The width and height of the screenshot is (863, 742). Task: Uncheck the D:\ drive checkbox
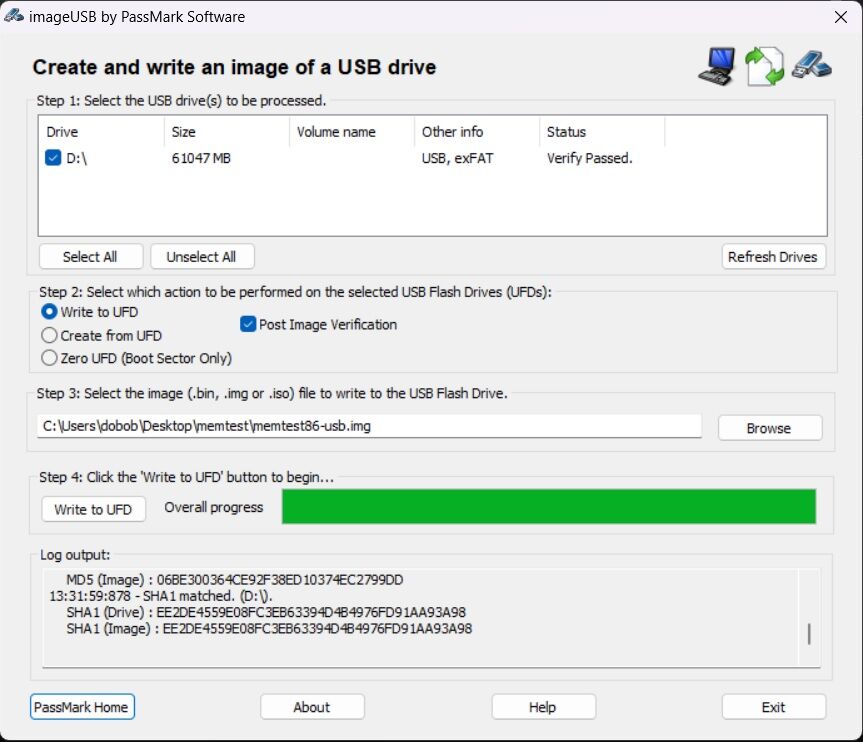coord(53,158)
